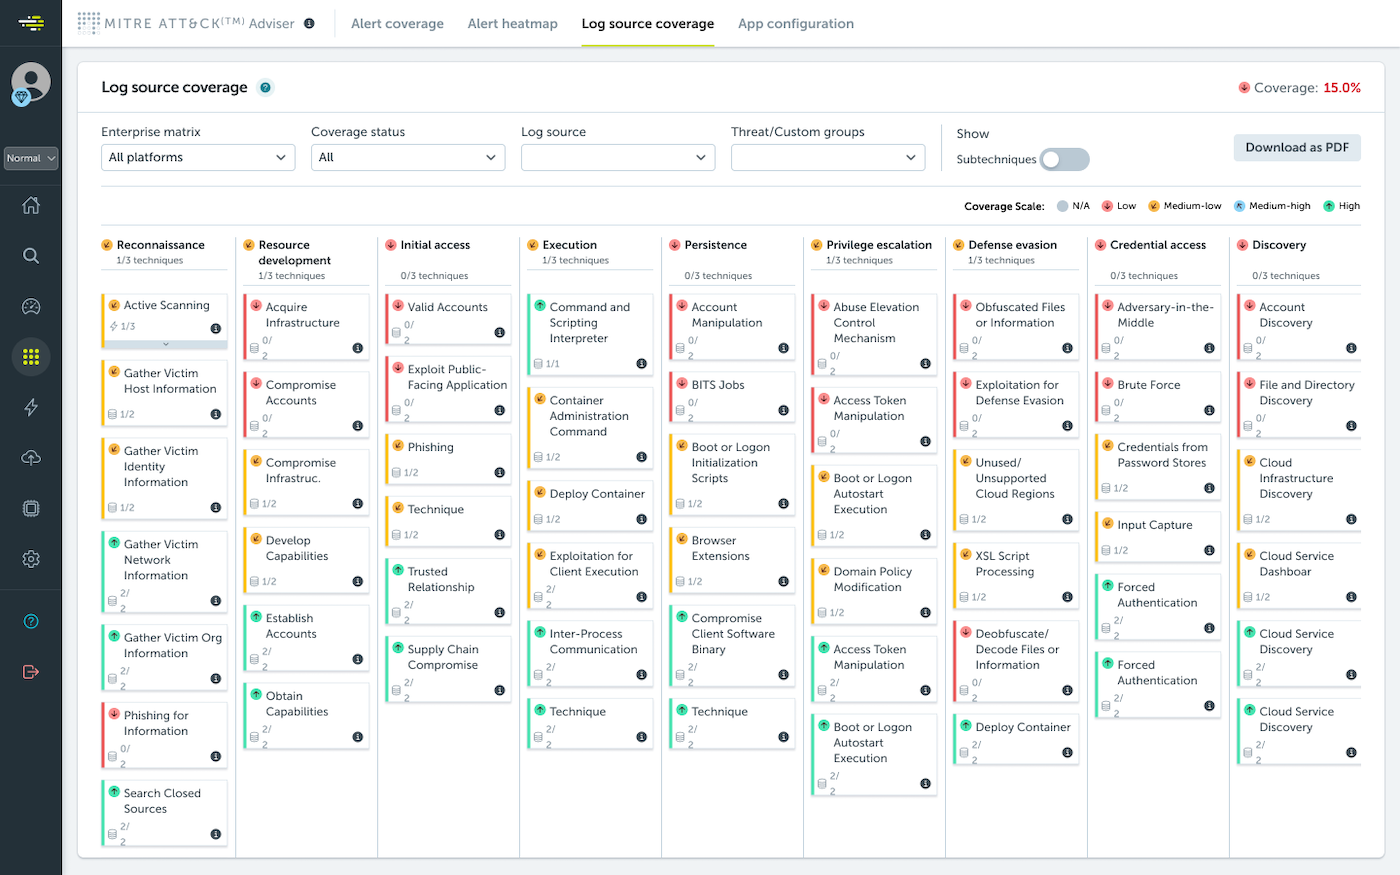Click the user avatar in sidebar

30,82
